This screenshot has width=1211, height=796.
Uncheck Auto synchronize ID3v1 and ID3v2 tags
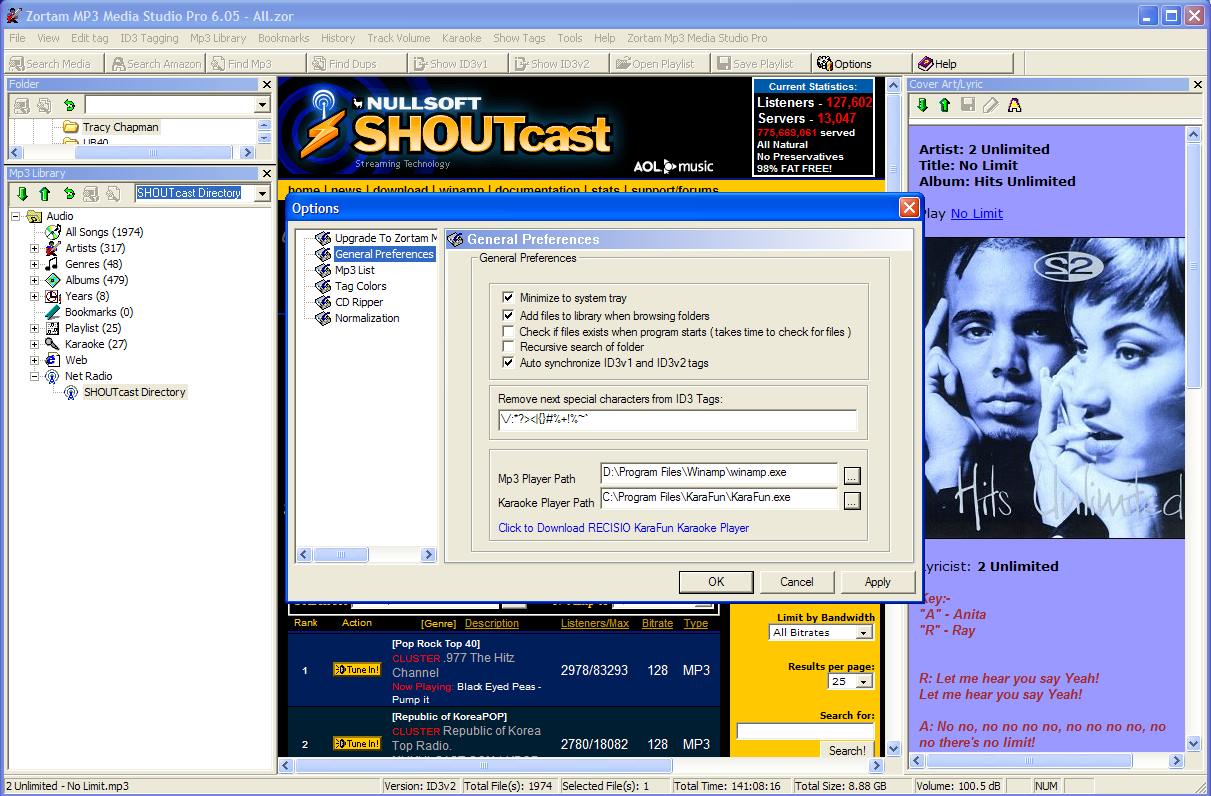pos(508,363)
